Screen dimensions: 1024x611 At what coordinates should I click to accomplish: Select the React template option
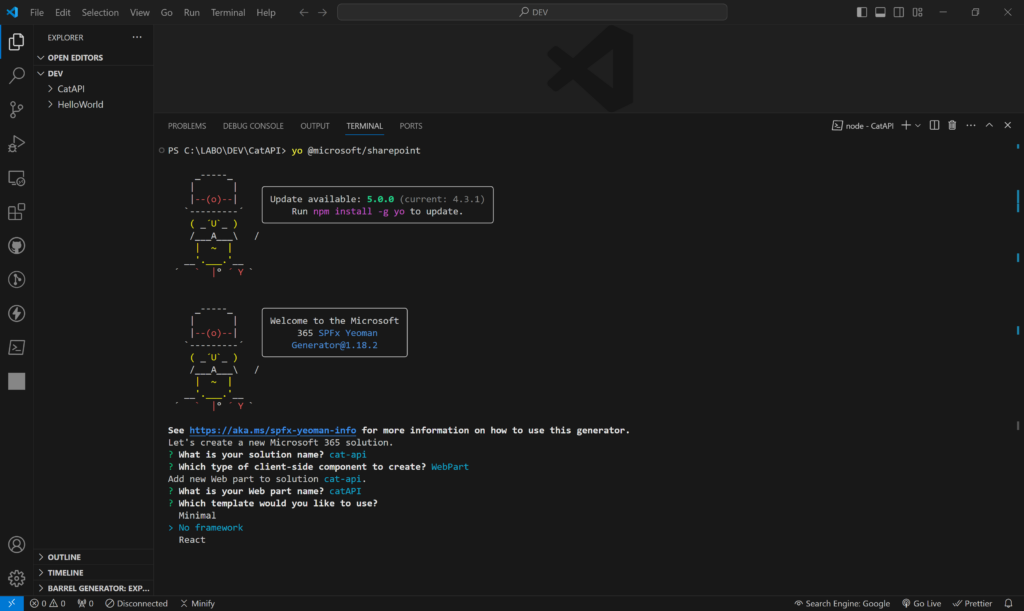(192, 540)
